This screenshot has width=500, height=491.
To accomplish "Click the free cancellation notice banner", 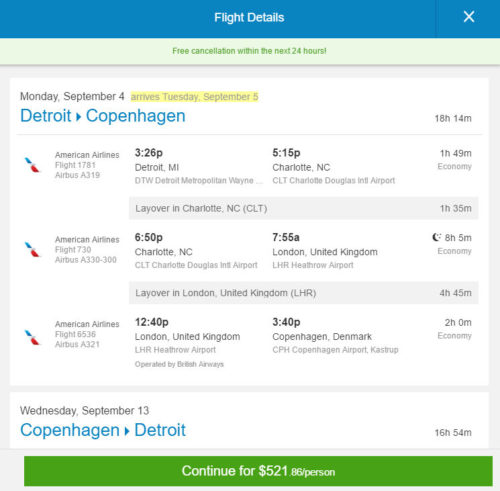I will point(249,51).
